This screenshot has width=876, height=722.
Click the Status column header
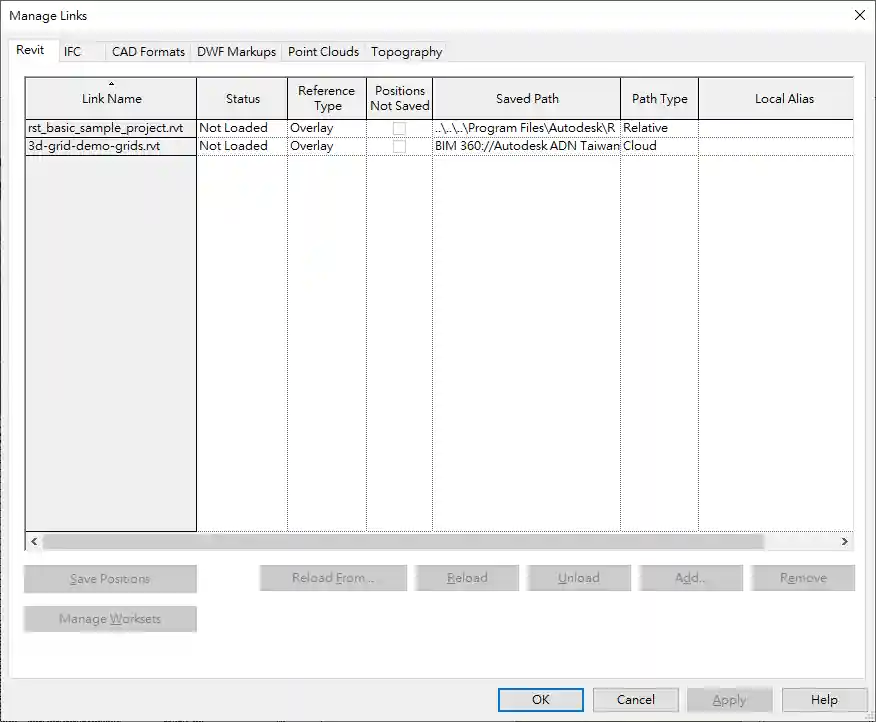click(244, 98)
